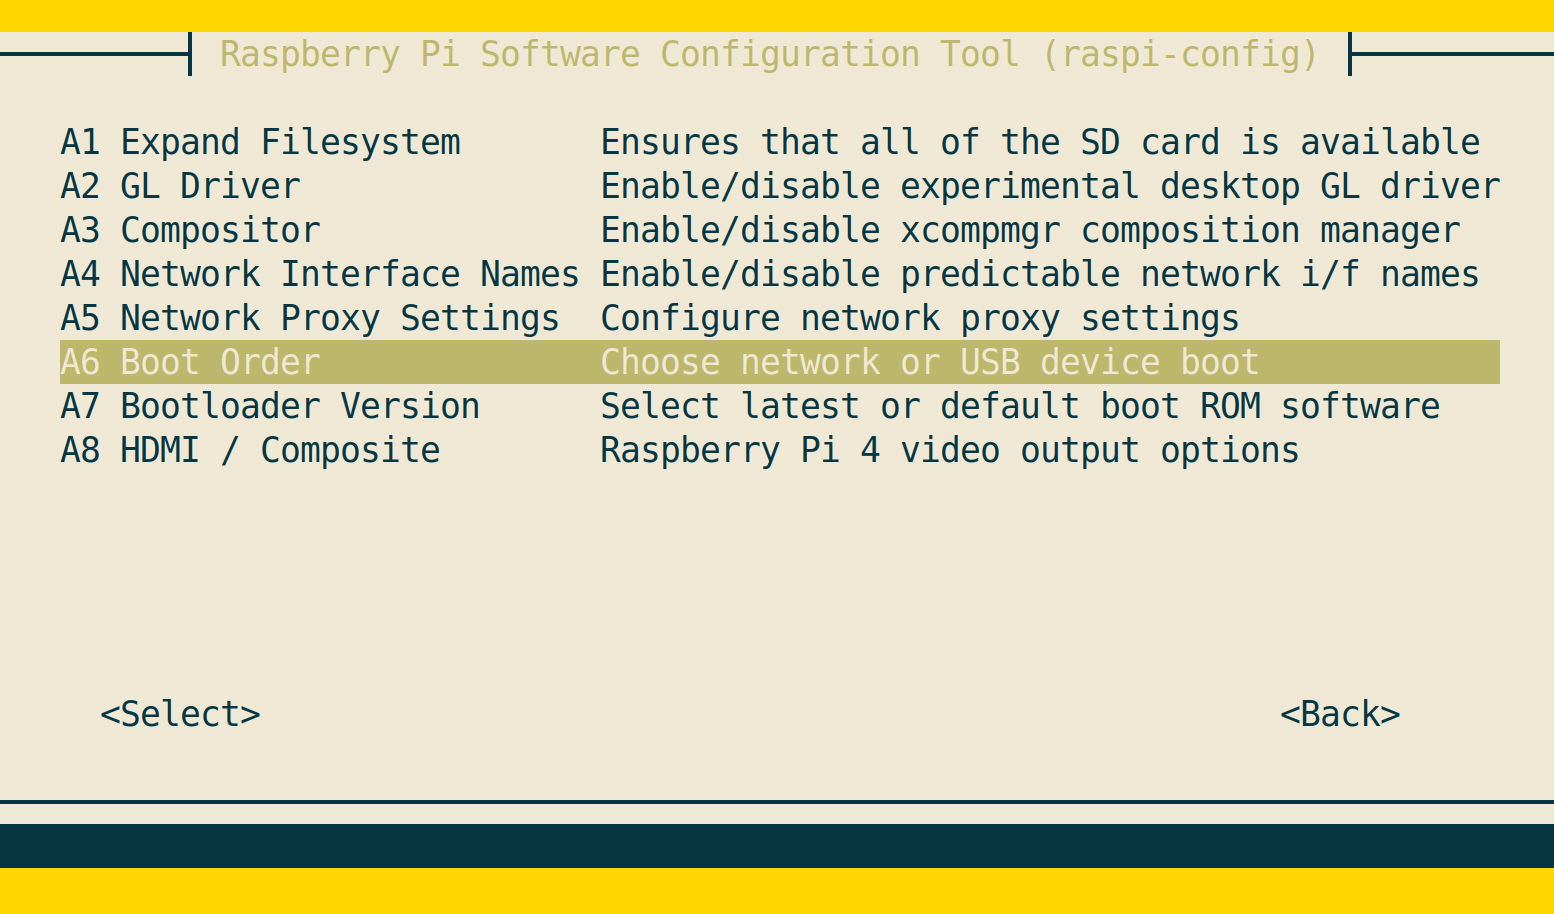Screen dimensions: 1554x914
Task: Select A4 Network Interface Names
Action: tap(319, 274)
